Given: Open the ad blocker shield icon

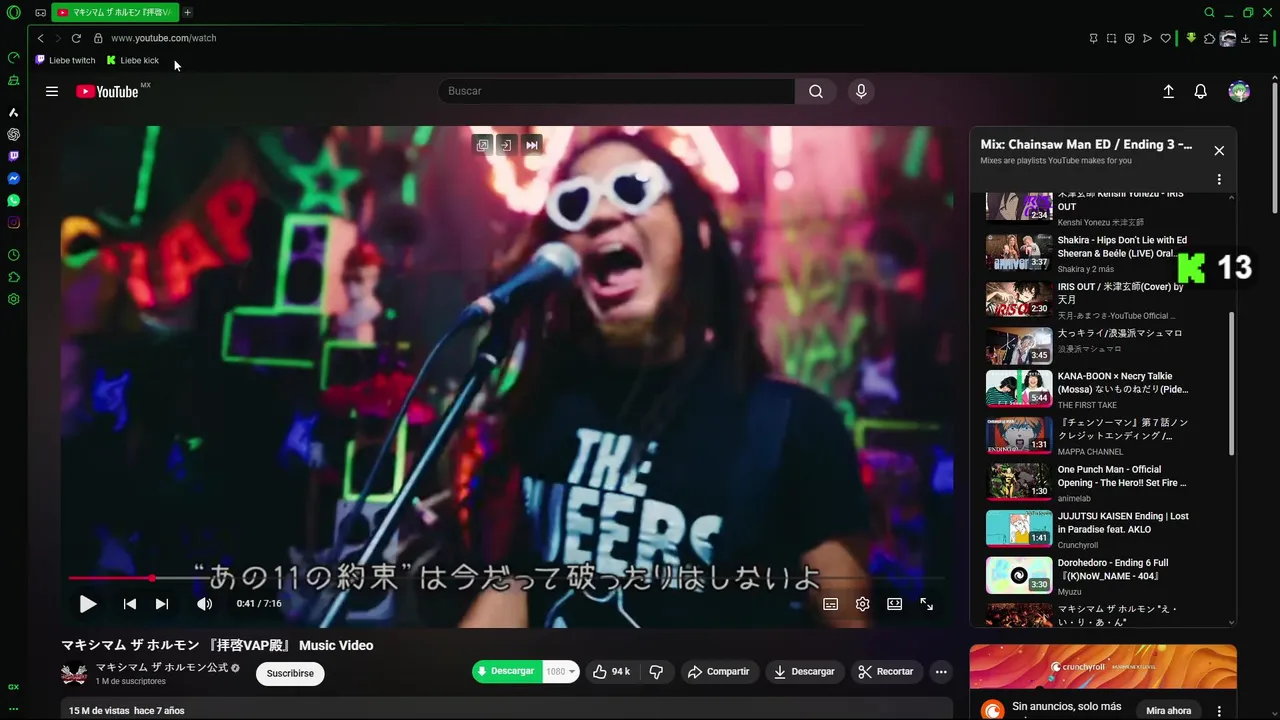Looking at the screenshot, I should [1129, 38].
